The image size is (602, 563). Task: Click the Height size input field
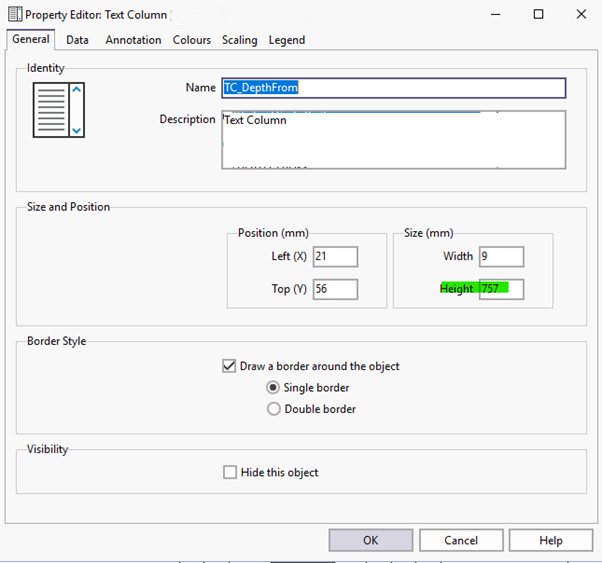click(501, 289)
